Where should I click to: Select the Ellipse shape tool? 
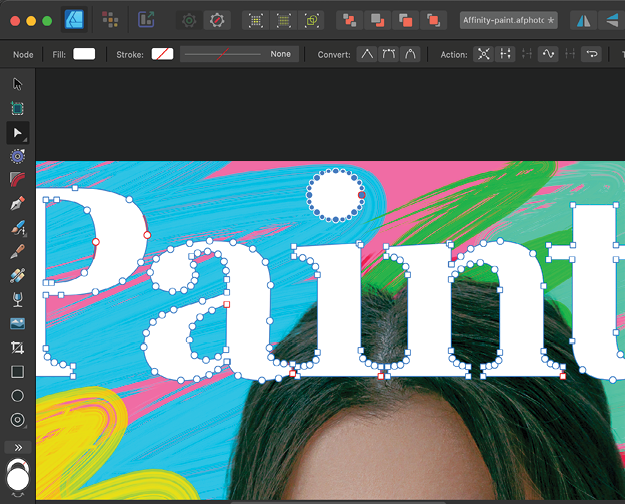click(x=17, y=395)
